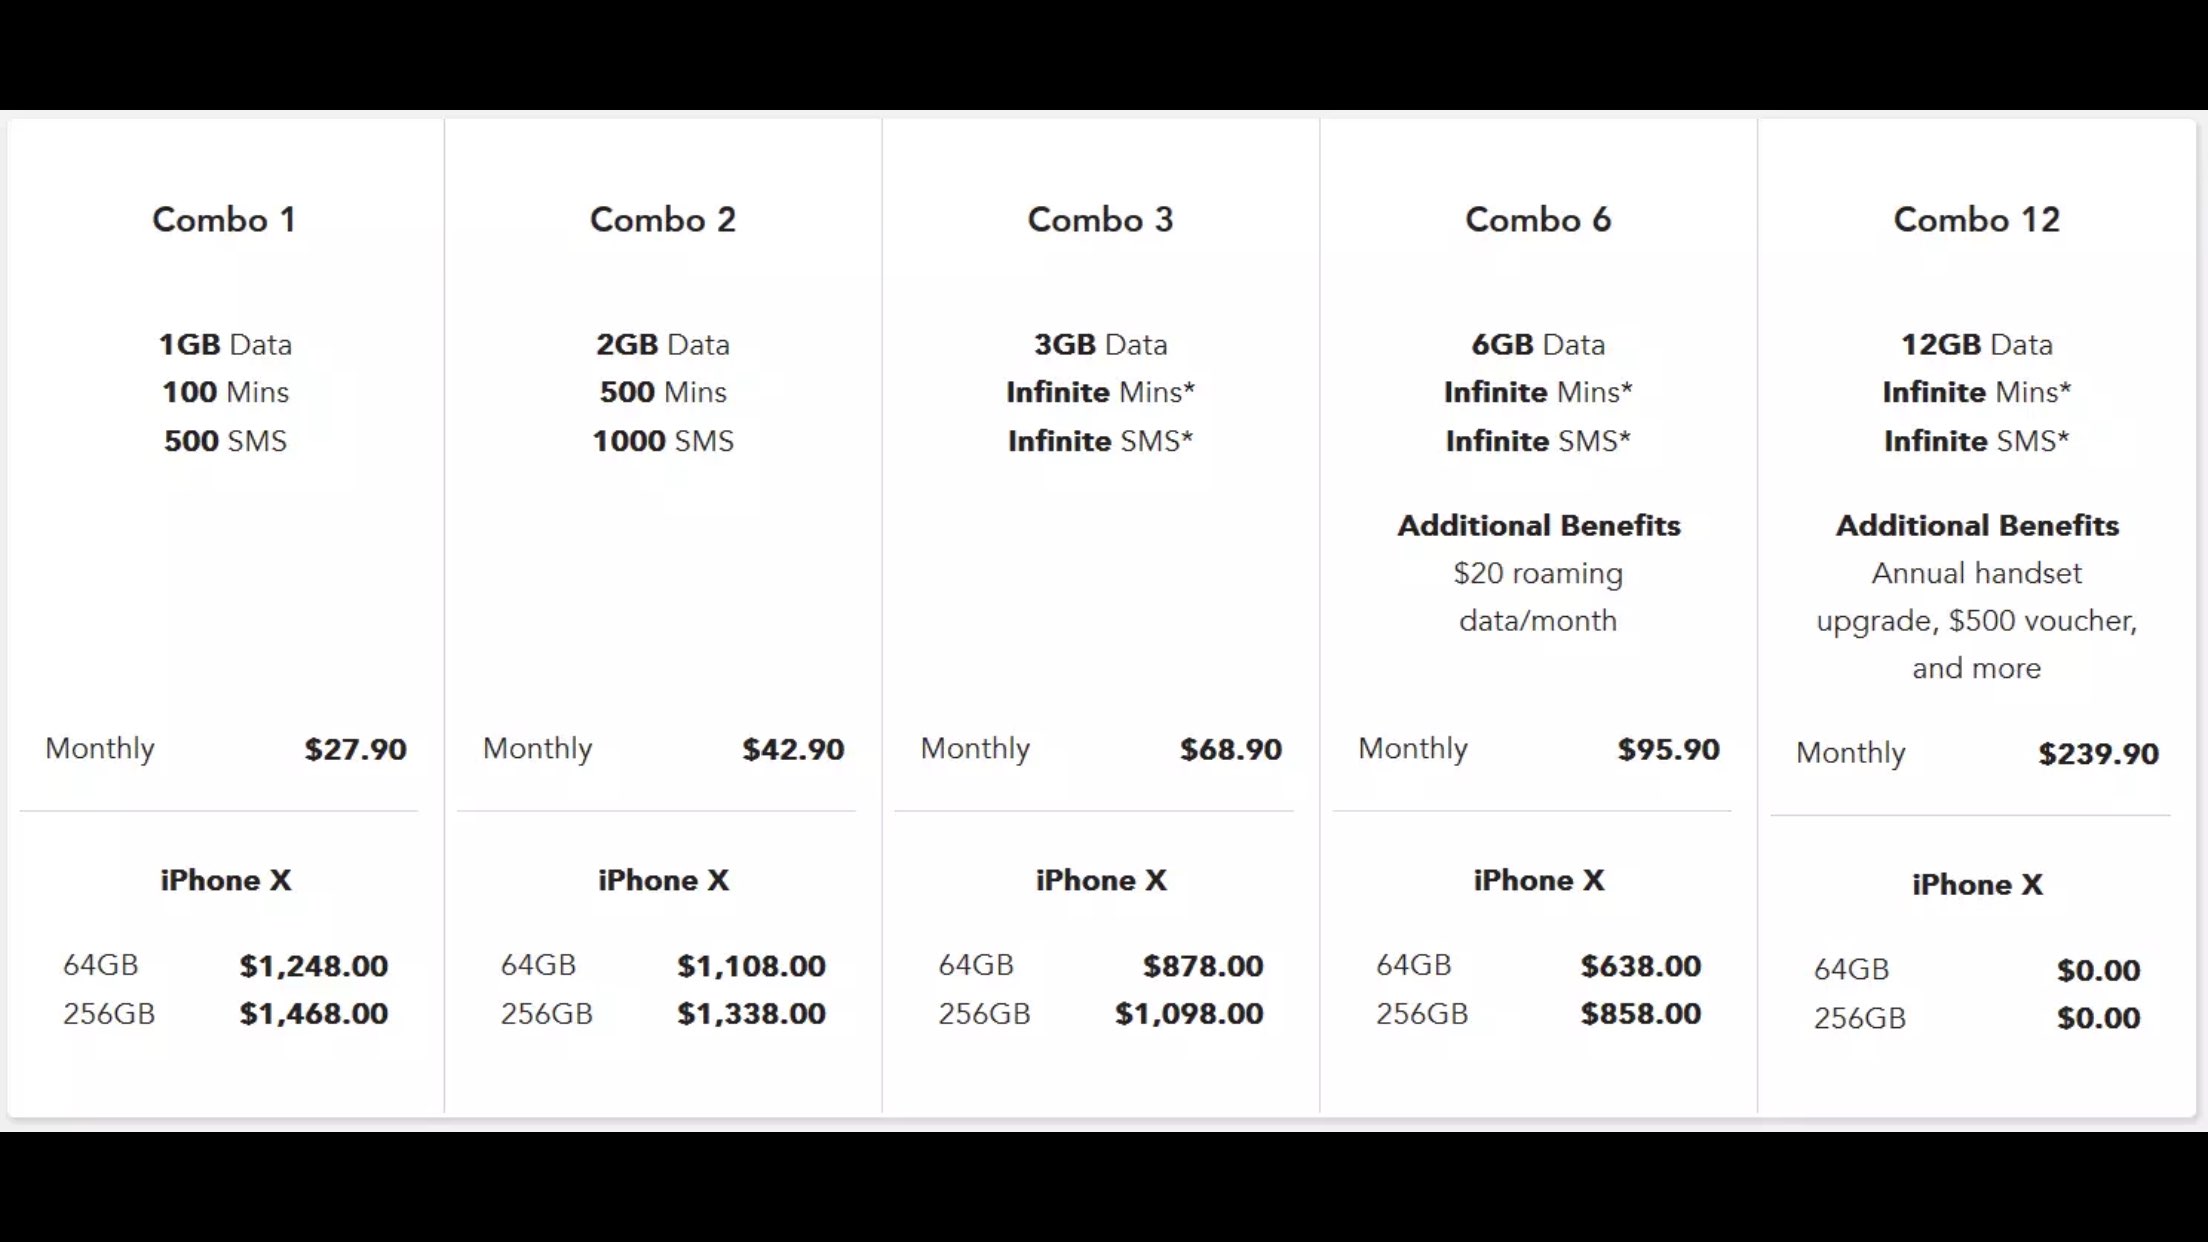Click the $27.90 monthly price
This screenshot has height=1242, width=2208.
tap(355, 749)
